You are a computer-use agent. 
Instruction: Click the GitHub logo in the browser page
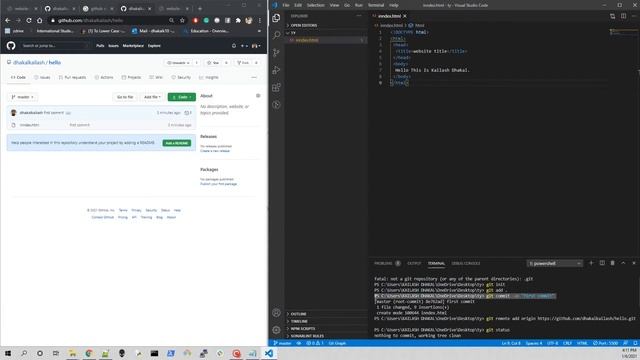[11, 45]
